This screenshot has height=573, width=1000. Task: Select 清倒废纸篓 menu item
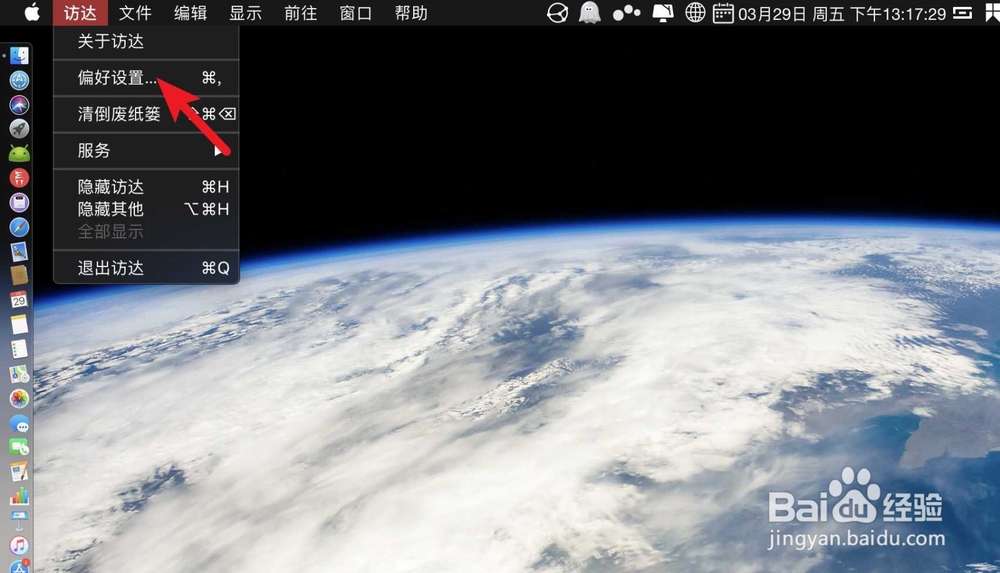tap(146, 114)
